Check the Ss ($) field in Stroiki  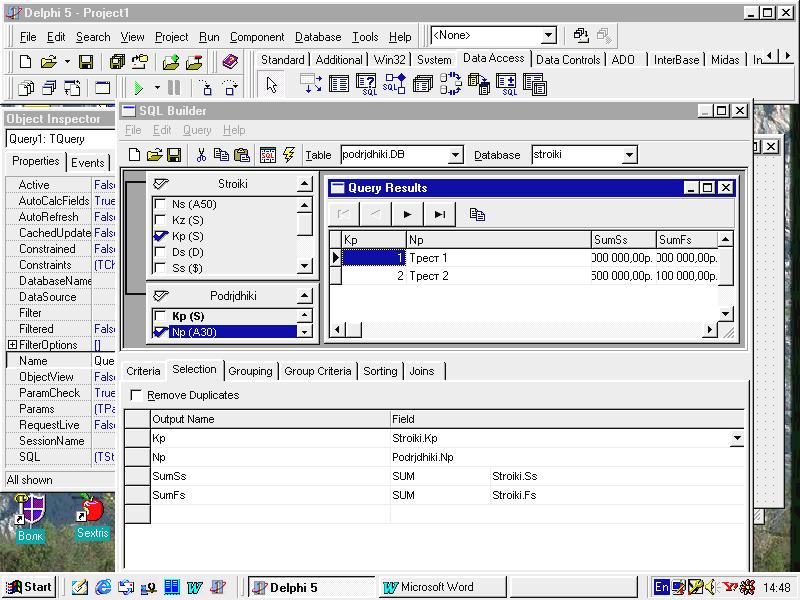[160, 268]
